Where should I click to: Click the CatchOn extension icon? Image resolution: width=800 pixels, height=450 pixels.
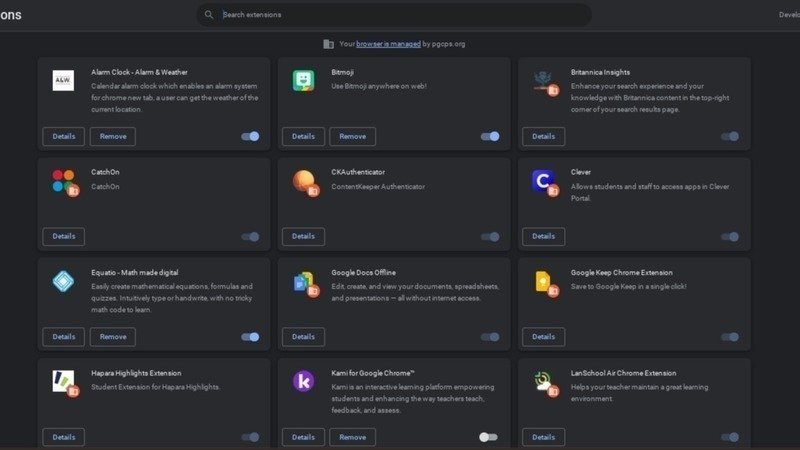point(63,181)
